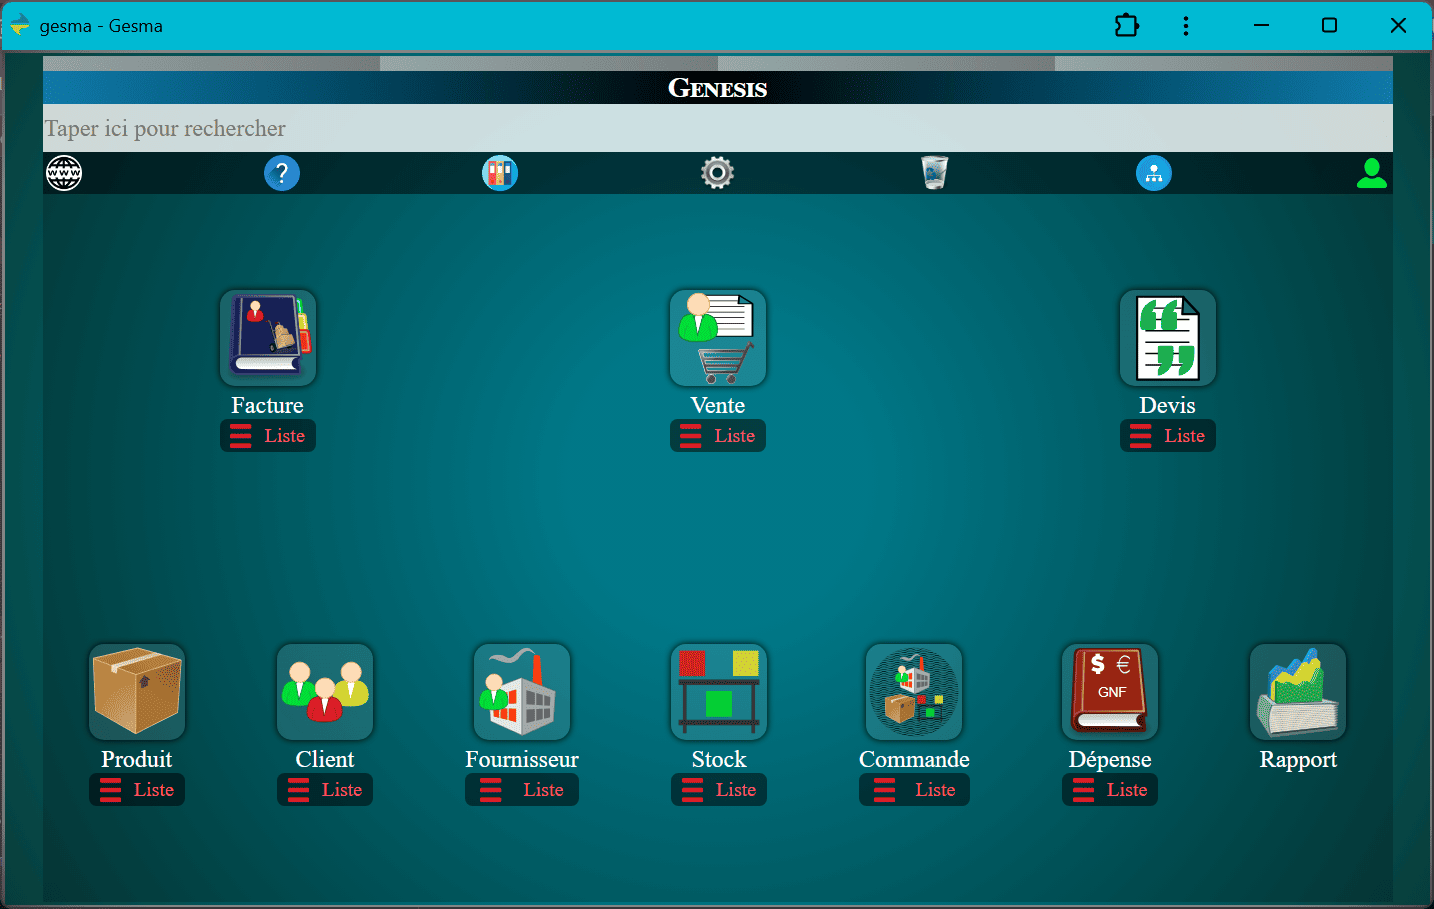The height and width of the screenshot is (909, 1434).
Task: Open the Vente shopping cart icon
Action: [718, 338]
